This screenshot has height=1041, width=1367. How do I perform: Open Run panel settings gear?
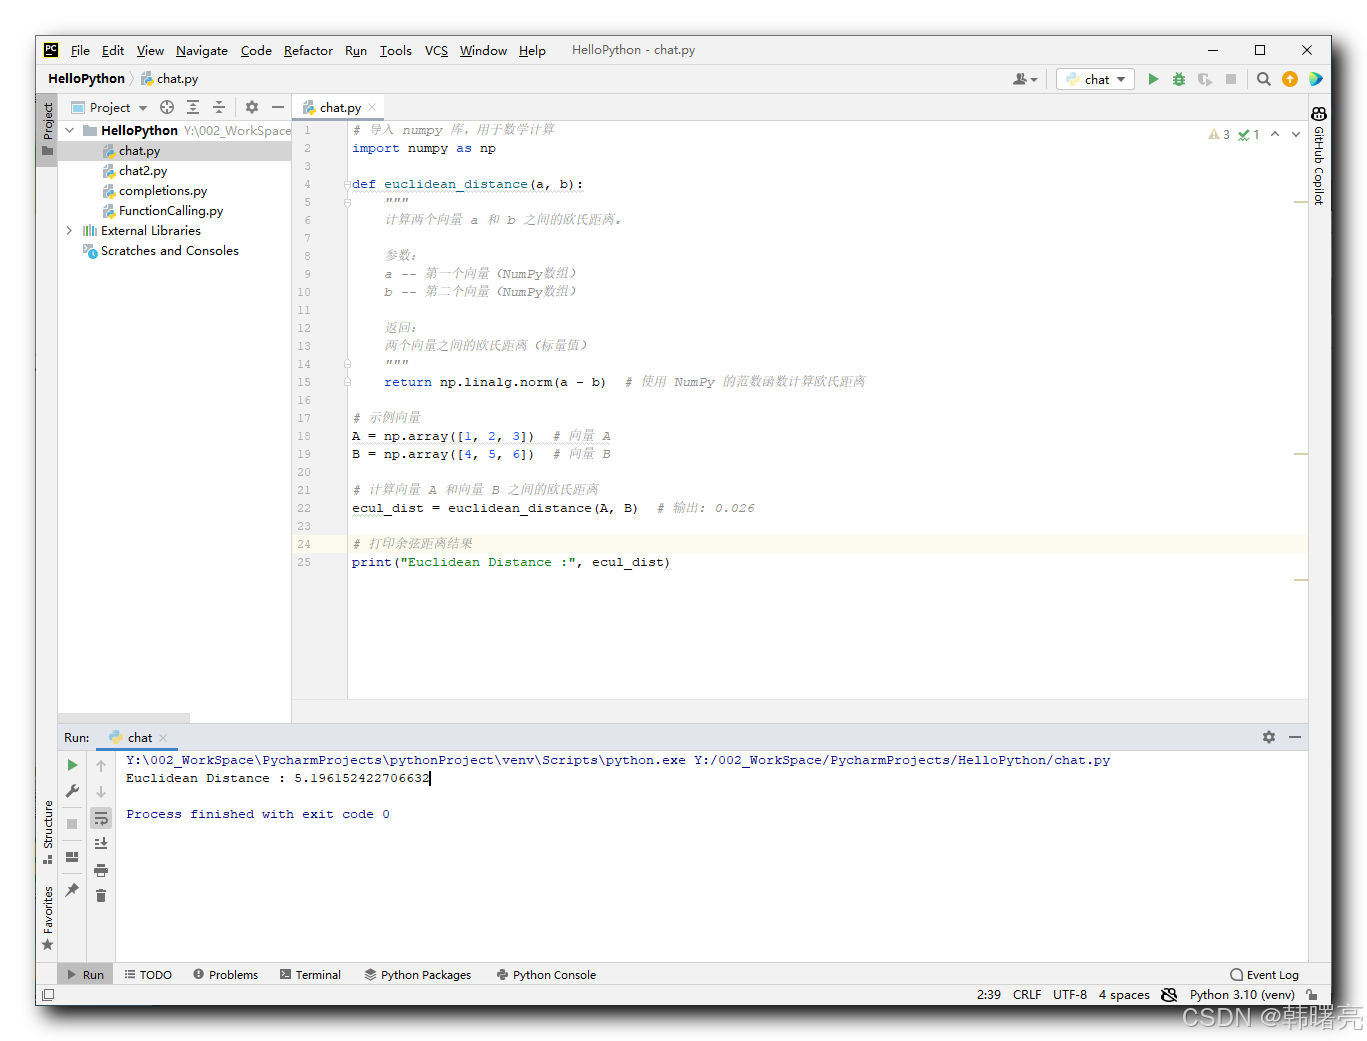(x=1269, y=737)
